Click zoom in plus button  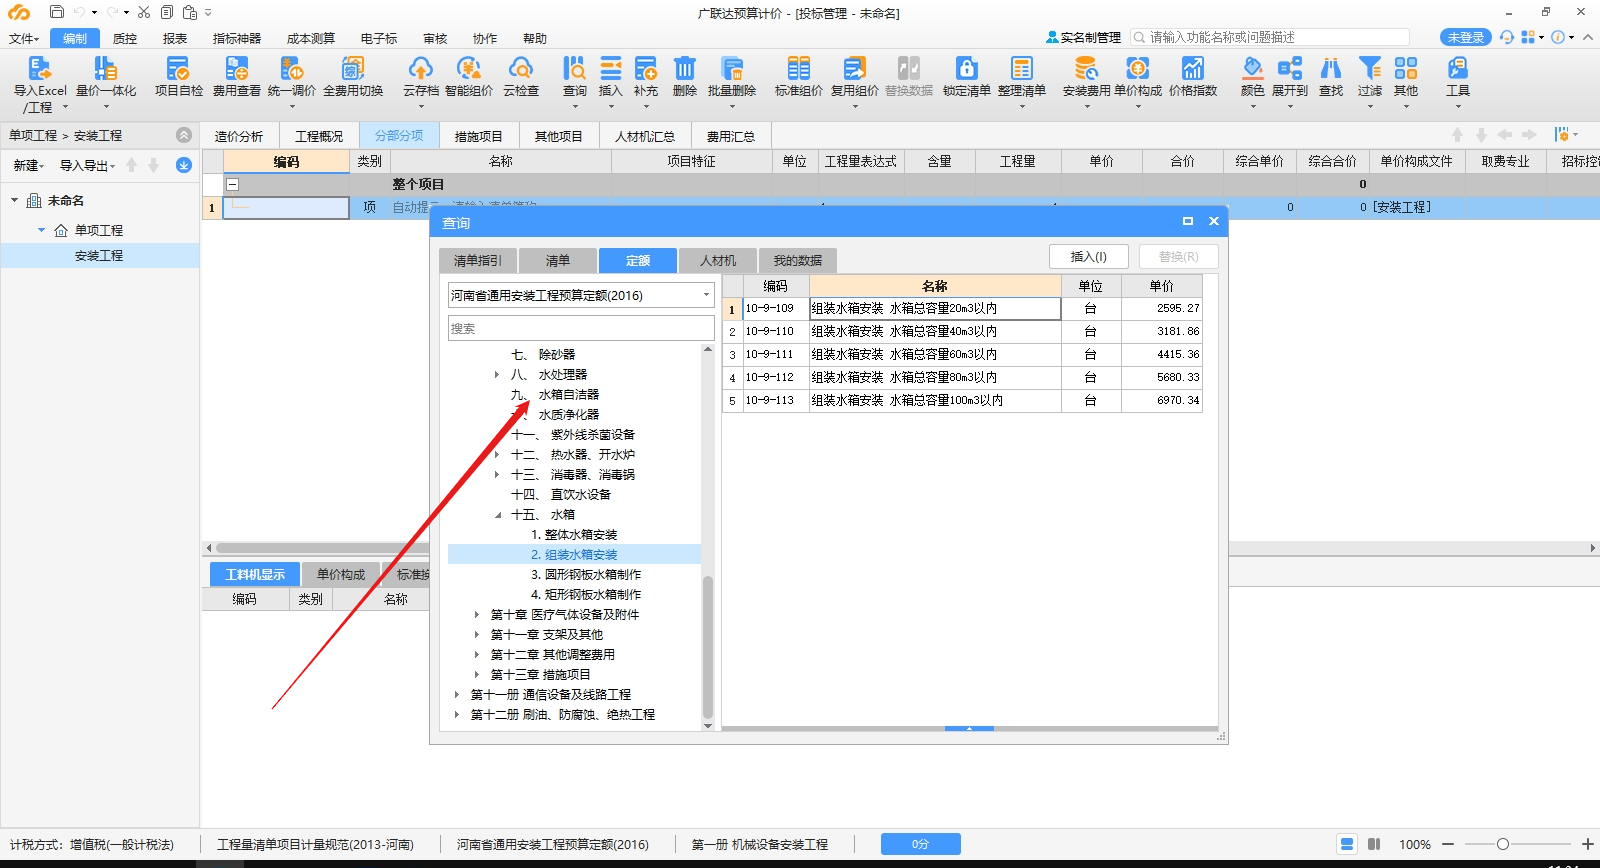tap(1587, 844)
